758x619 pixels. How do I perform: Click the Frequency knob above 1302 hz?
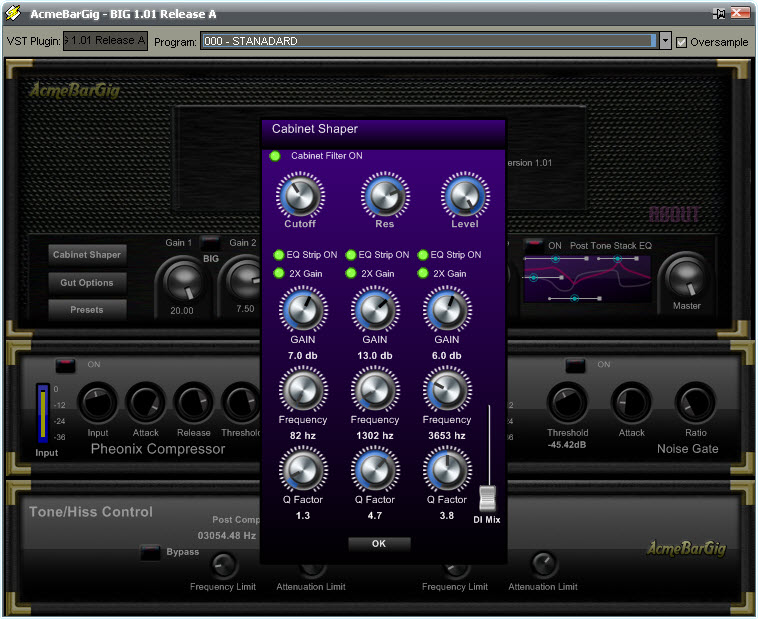tap(375, 390)
